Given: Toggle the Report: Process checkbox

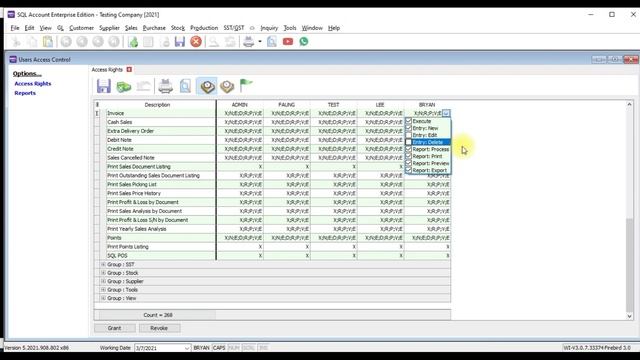Looking at the screenshot, I should pos(409,149).
